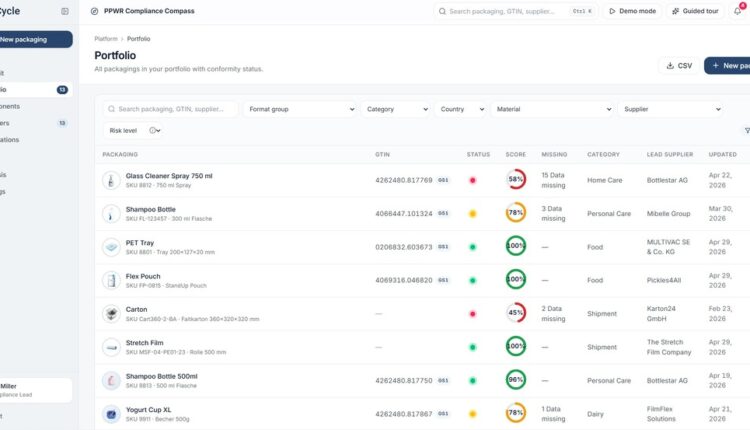Enable Demo mode

coord(632,11)
